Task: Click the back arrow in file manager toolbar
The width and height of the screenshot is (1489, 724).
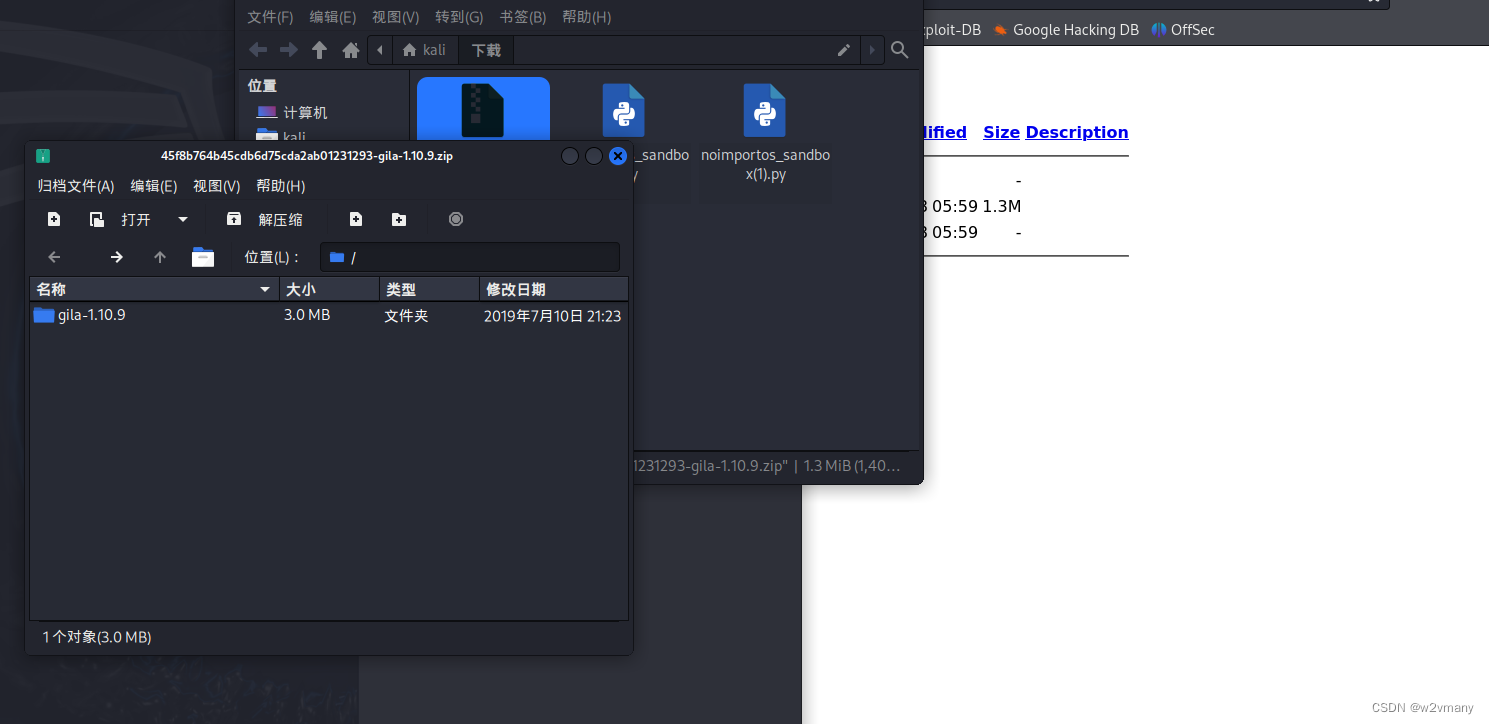Action: [x=258, y=50]
